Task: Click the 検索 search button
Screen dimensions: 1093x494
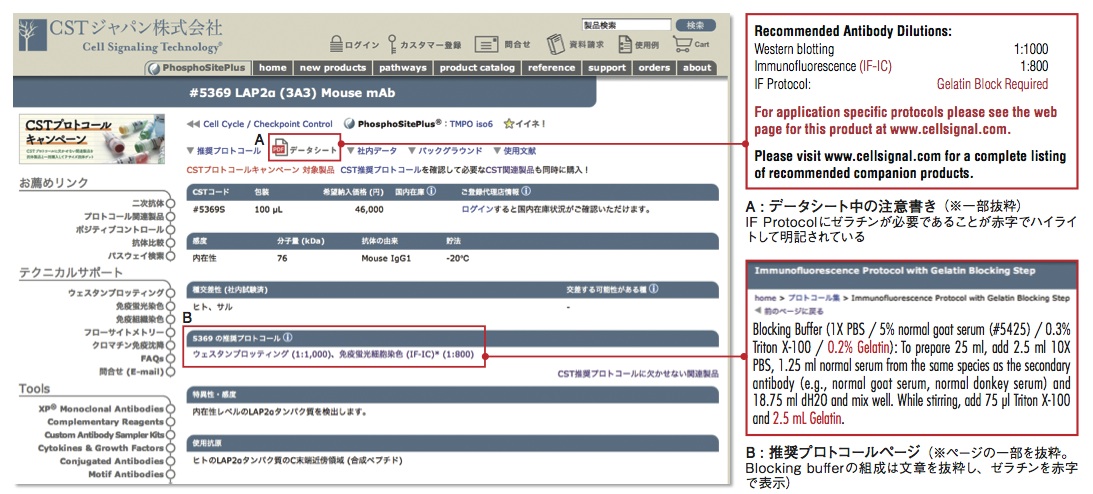Action: pos(696,25)
